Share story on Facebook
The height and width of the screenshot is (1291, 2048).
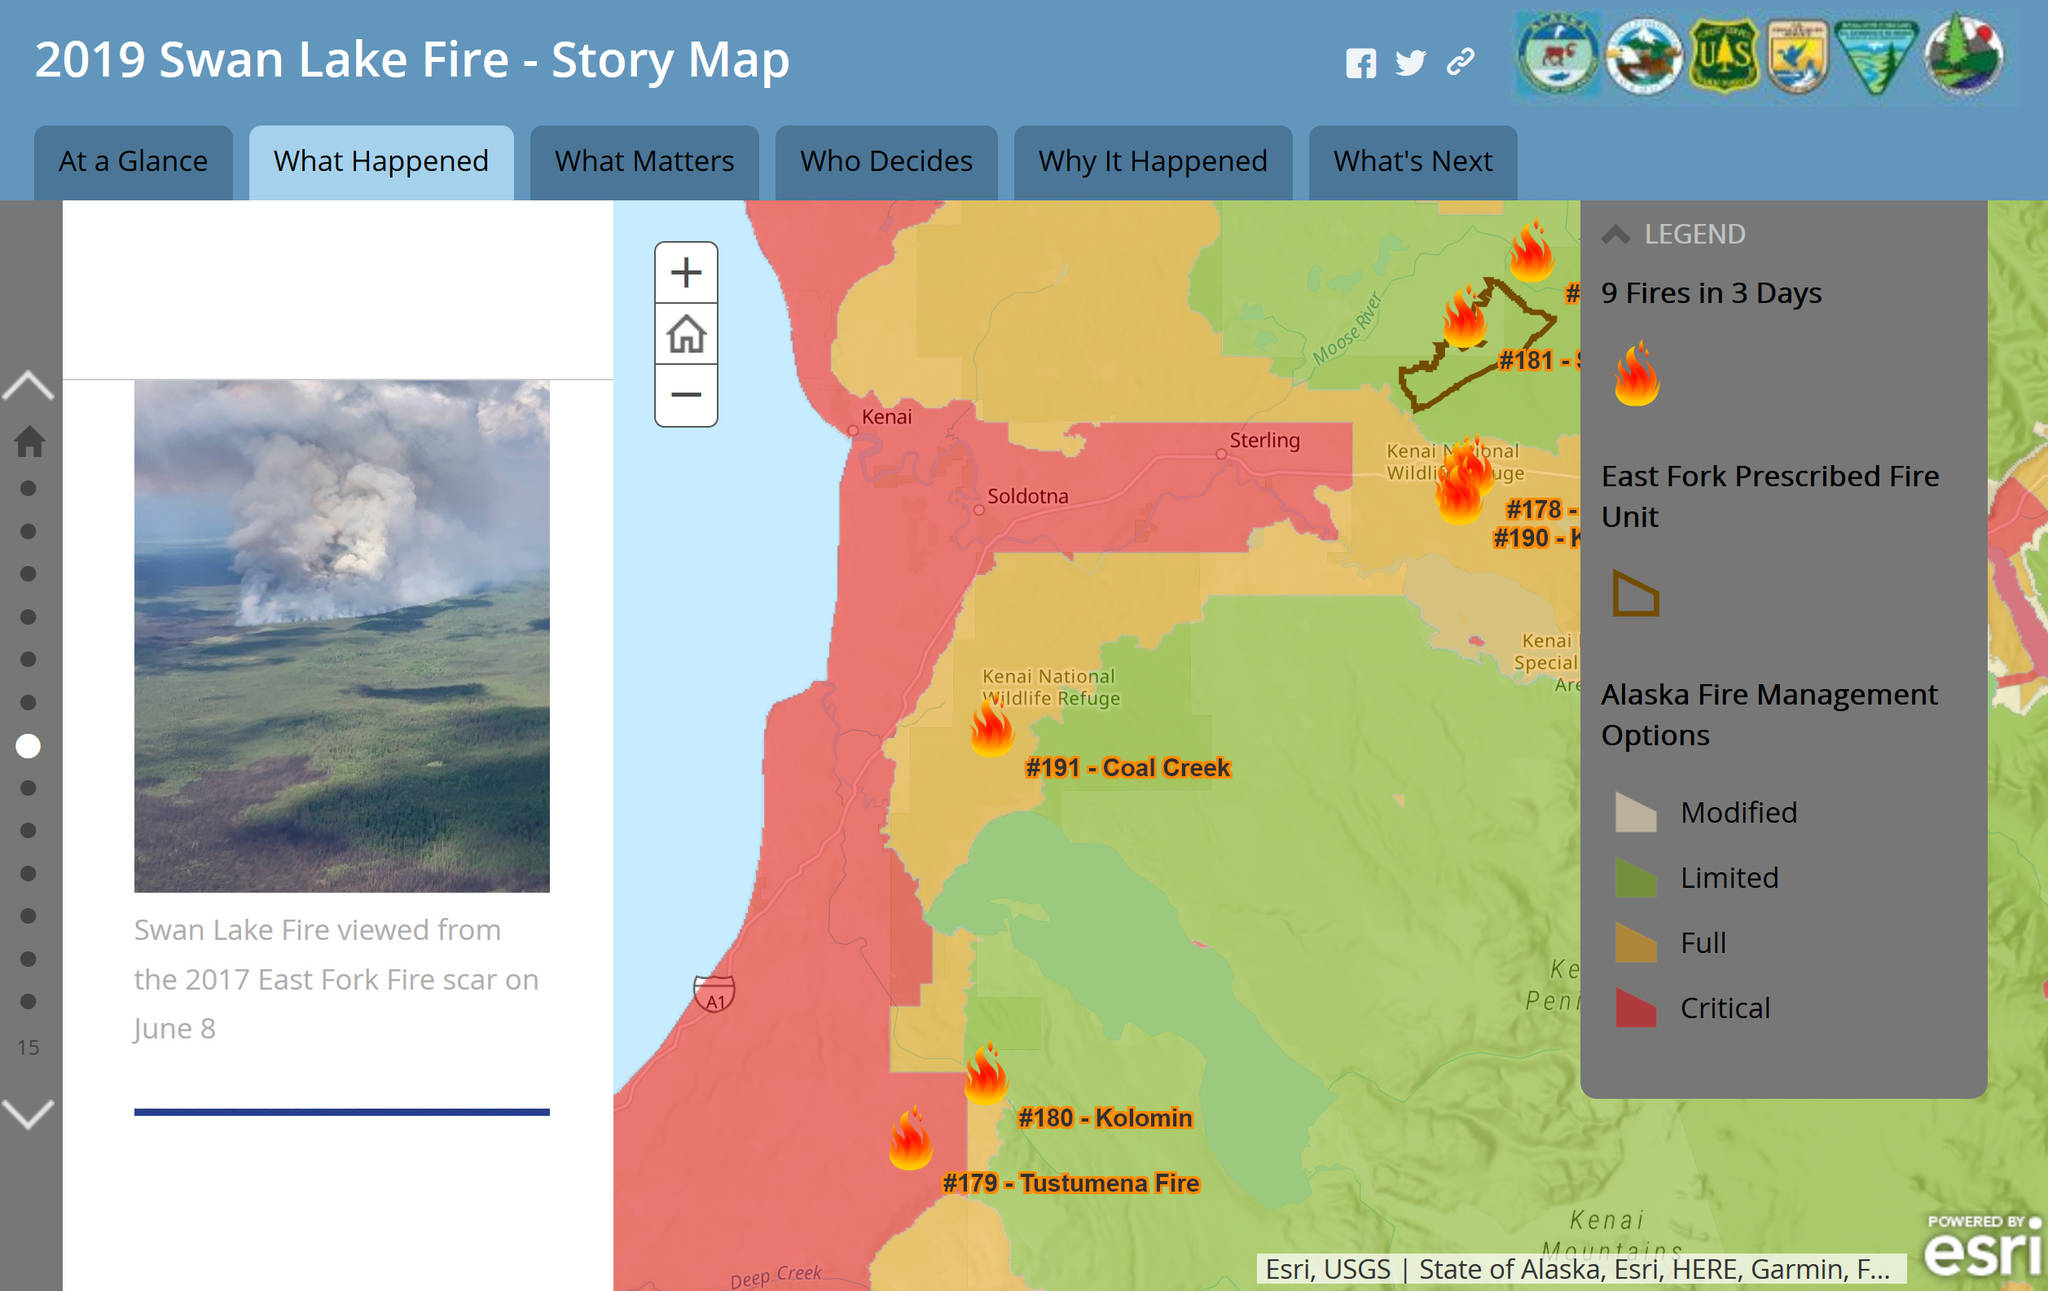tap(1360, 63)
